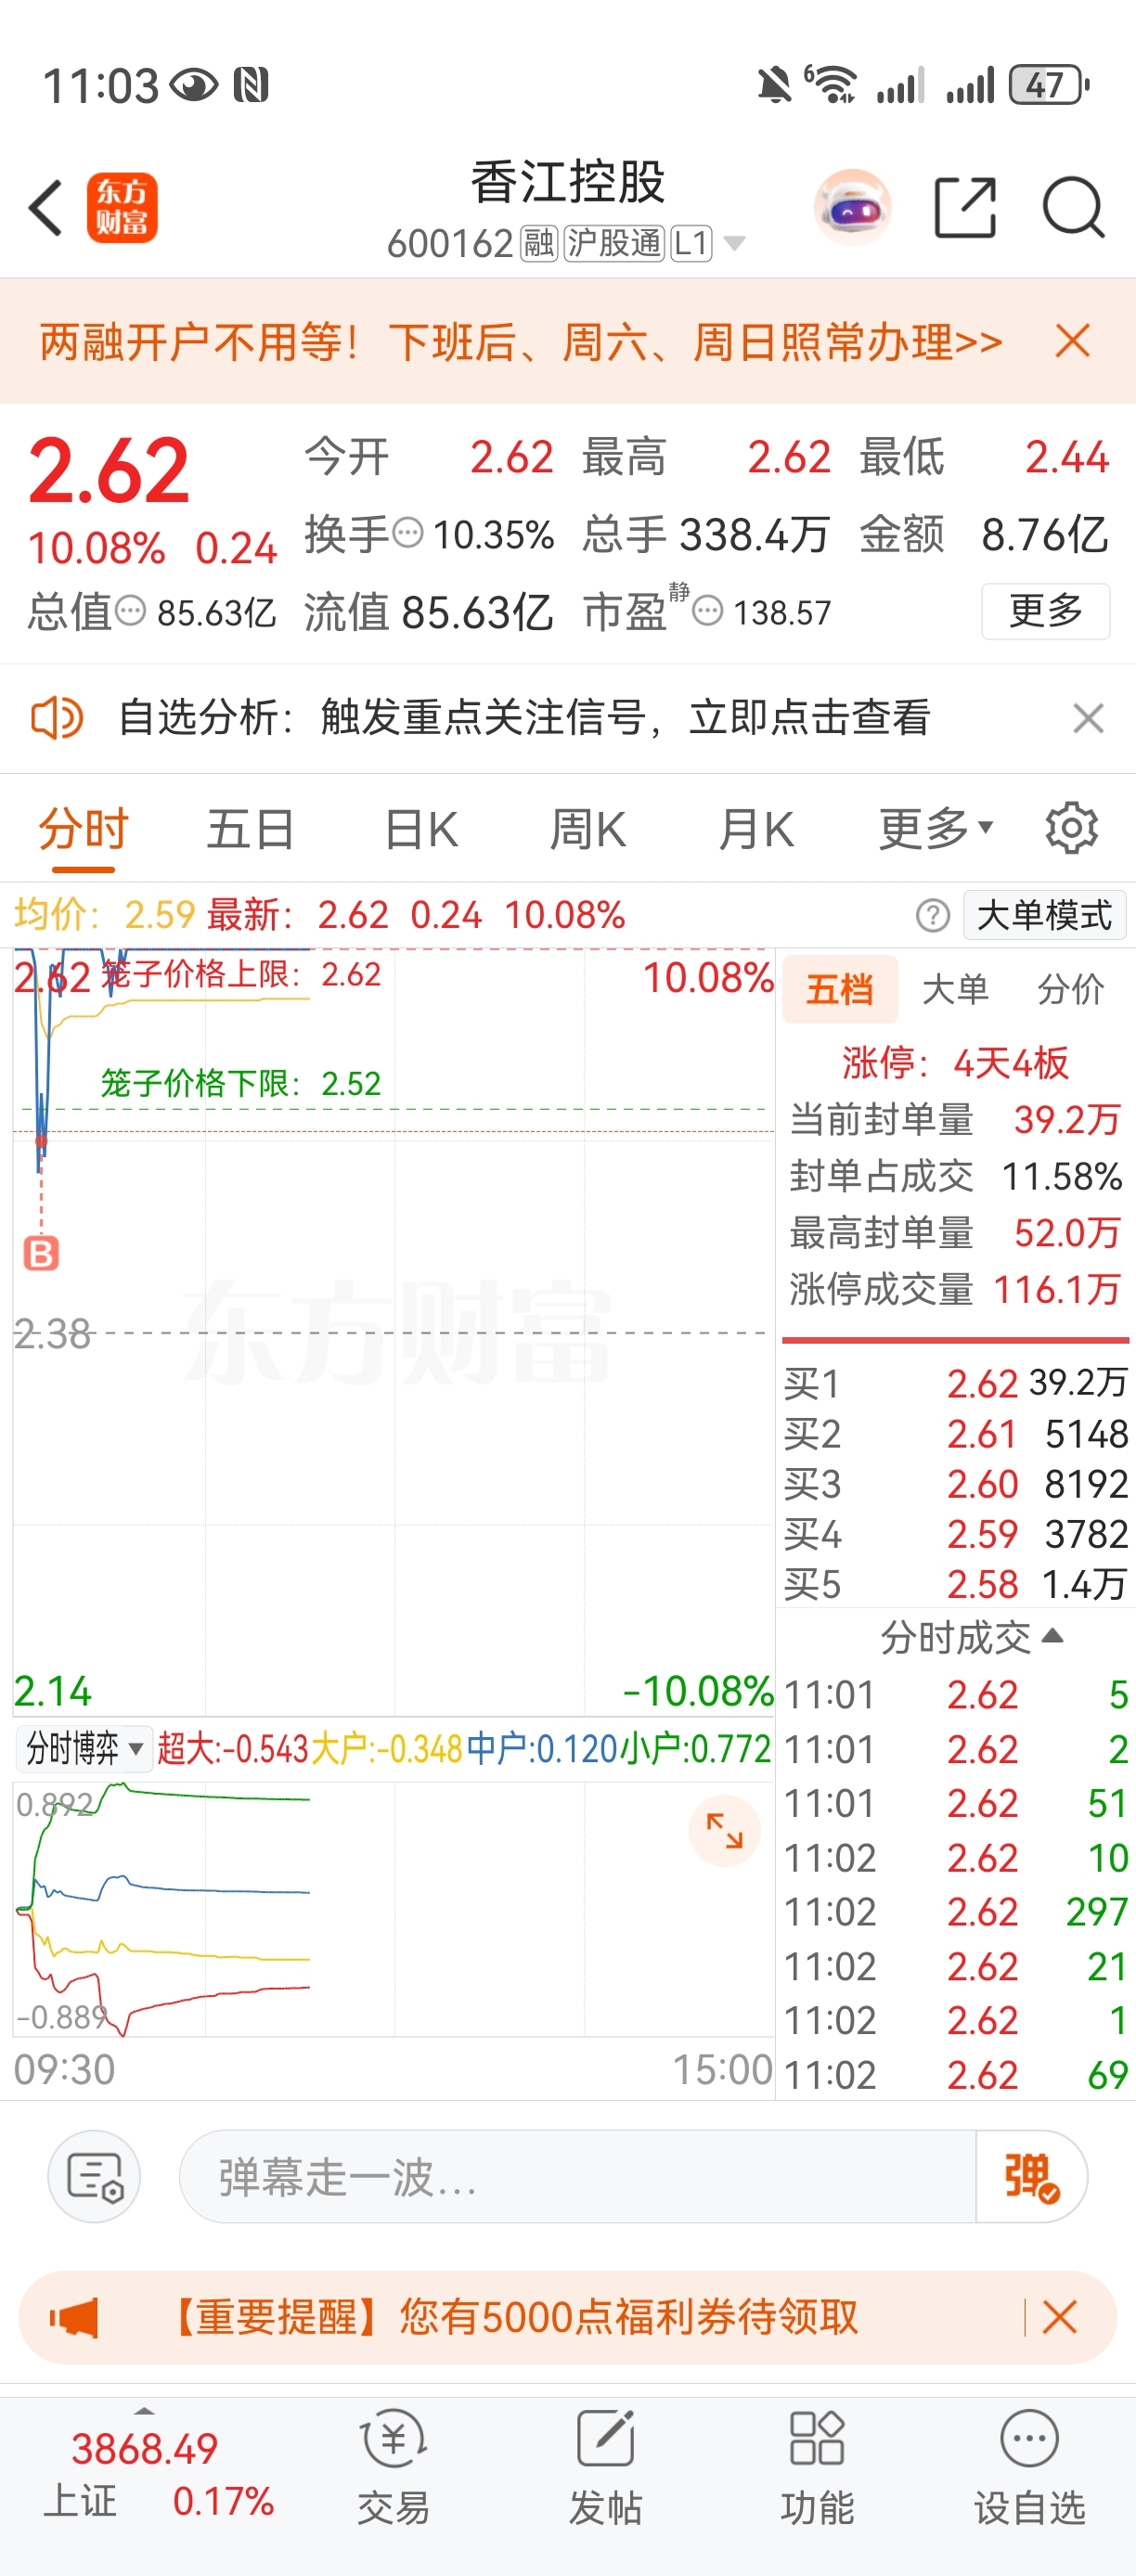This screenshot has height=2576, width=1136.
Task: Tap the 设自选 watchlist icon
Action: tap(1030, 2470)
